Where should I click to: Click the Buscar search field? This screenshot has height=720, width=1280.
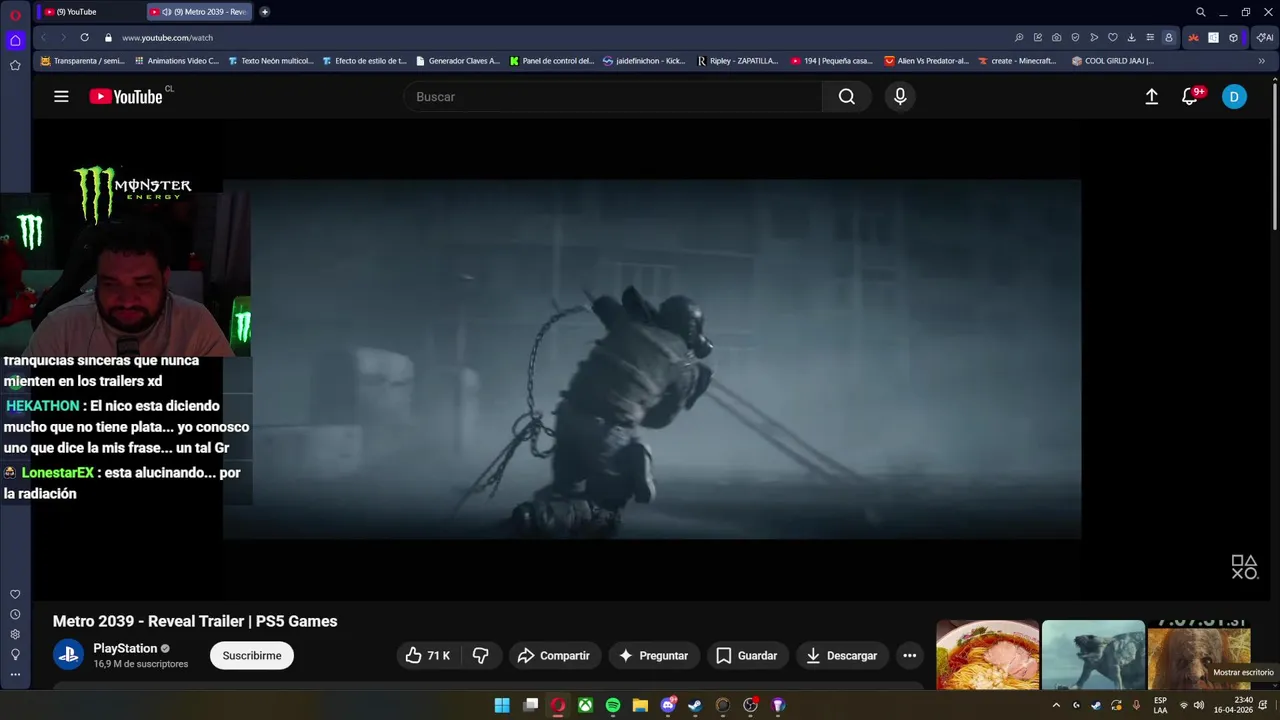613,97
